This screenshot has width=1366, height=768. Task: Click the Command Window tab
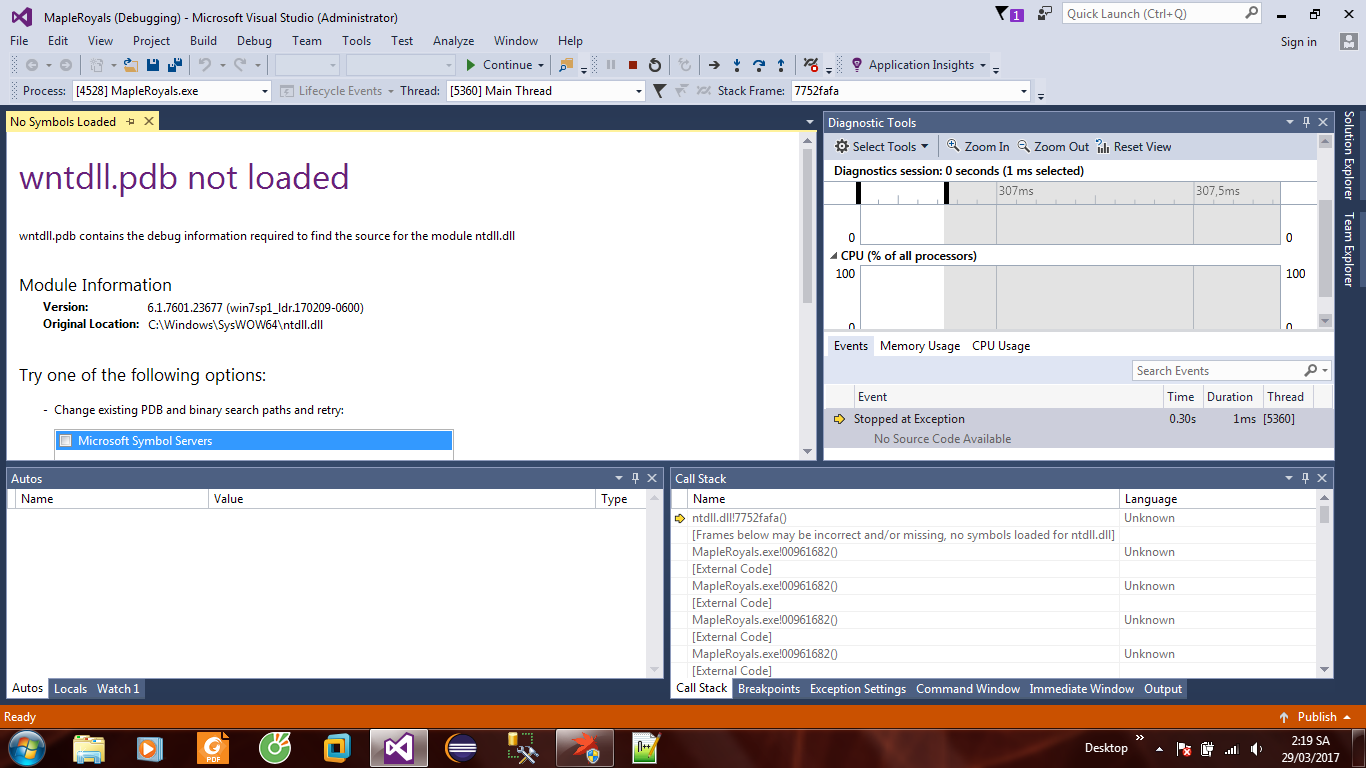pos(968,689)
